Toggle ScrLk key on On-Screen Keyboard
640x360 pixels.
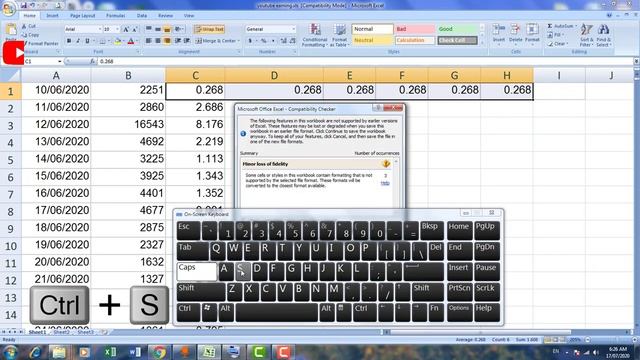point(487,292)
